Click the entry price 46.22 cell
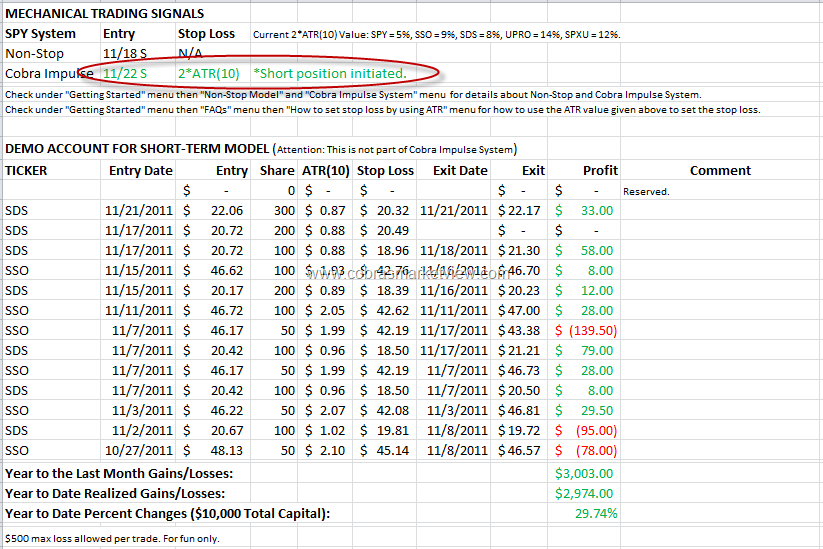 tap(213, 410)
